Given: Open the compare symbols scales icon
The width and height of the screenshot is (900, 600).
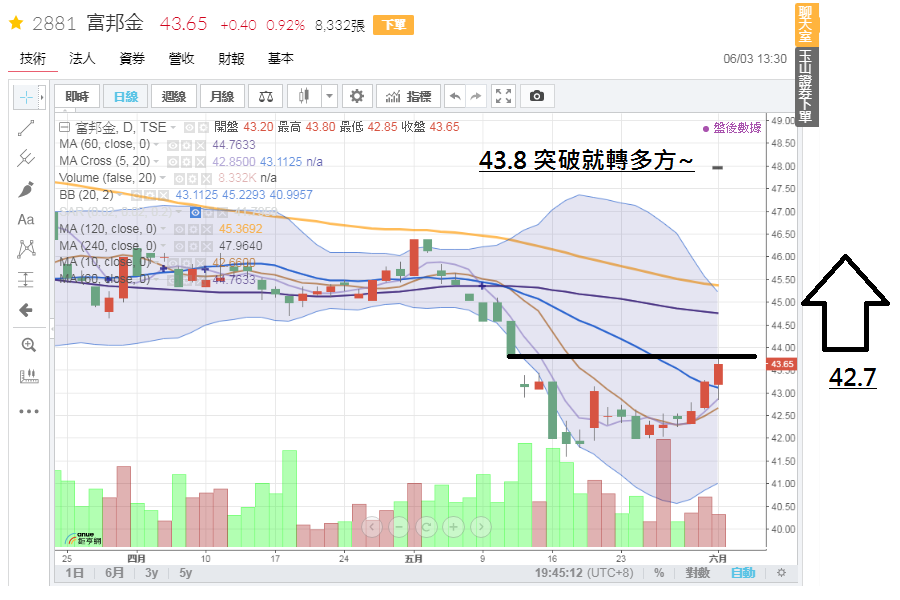Looking at the screenshot, I should [x=266, y=96].
